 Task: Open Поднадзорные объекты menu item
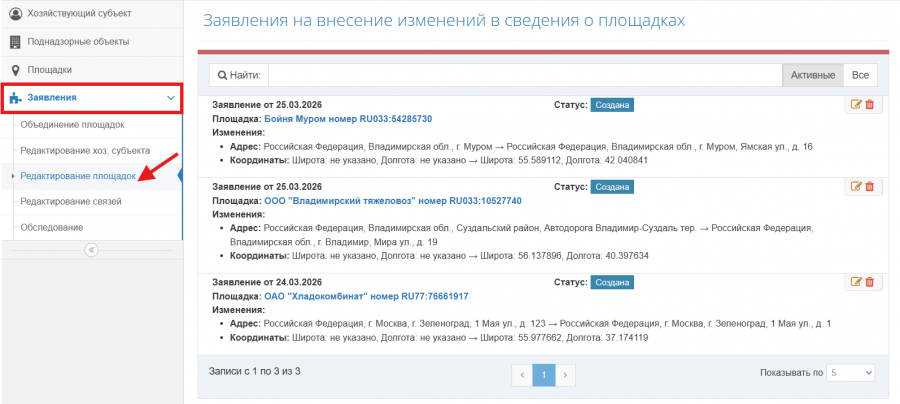pos(78,42)
